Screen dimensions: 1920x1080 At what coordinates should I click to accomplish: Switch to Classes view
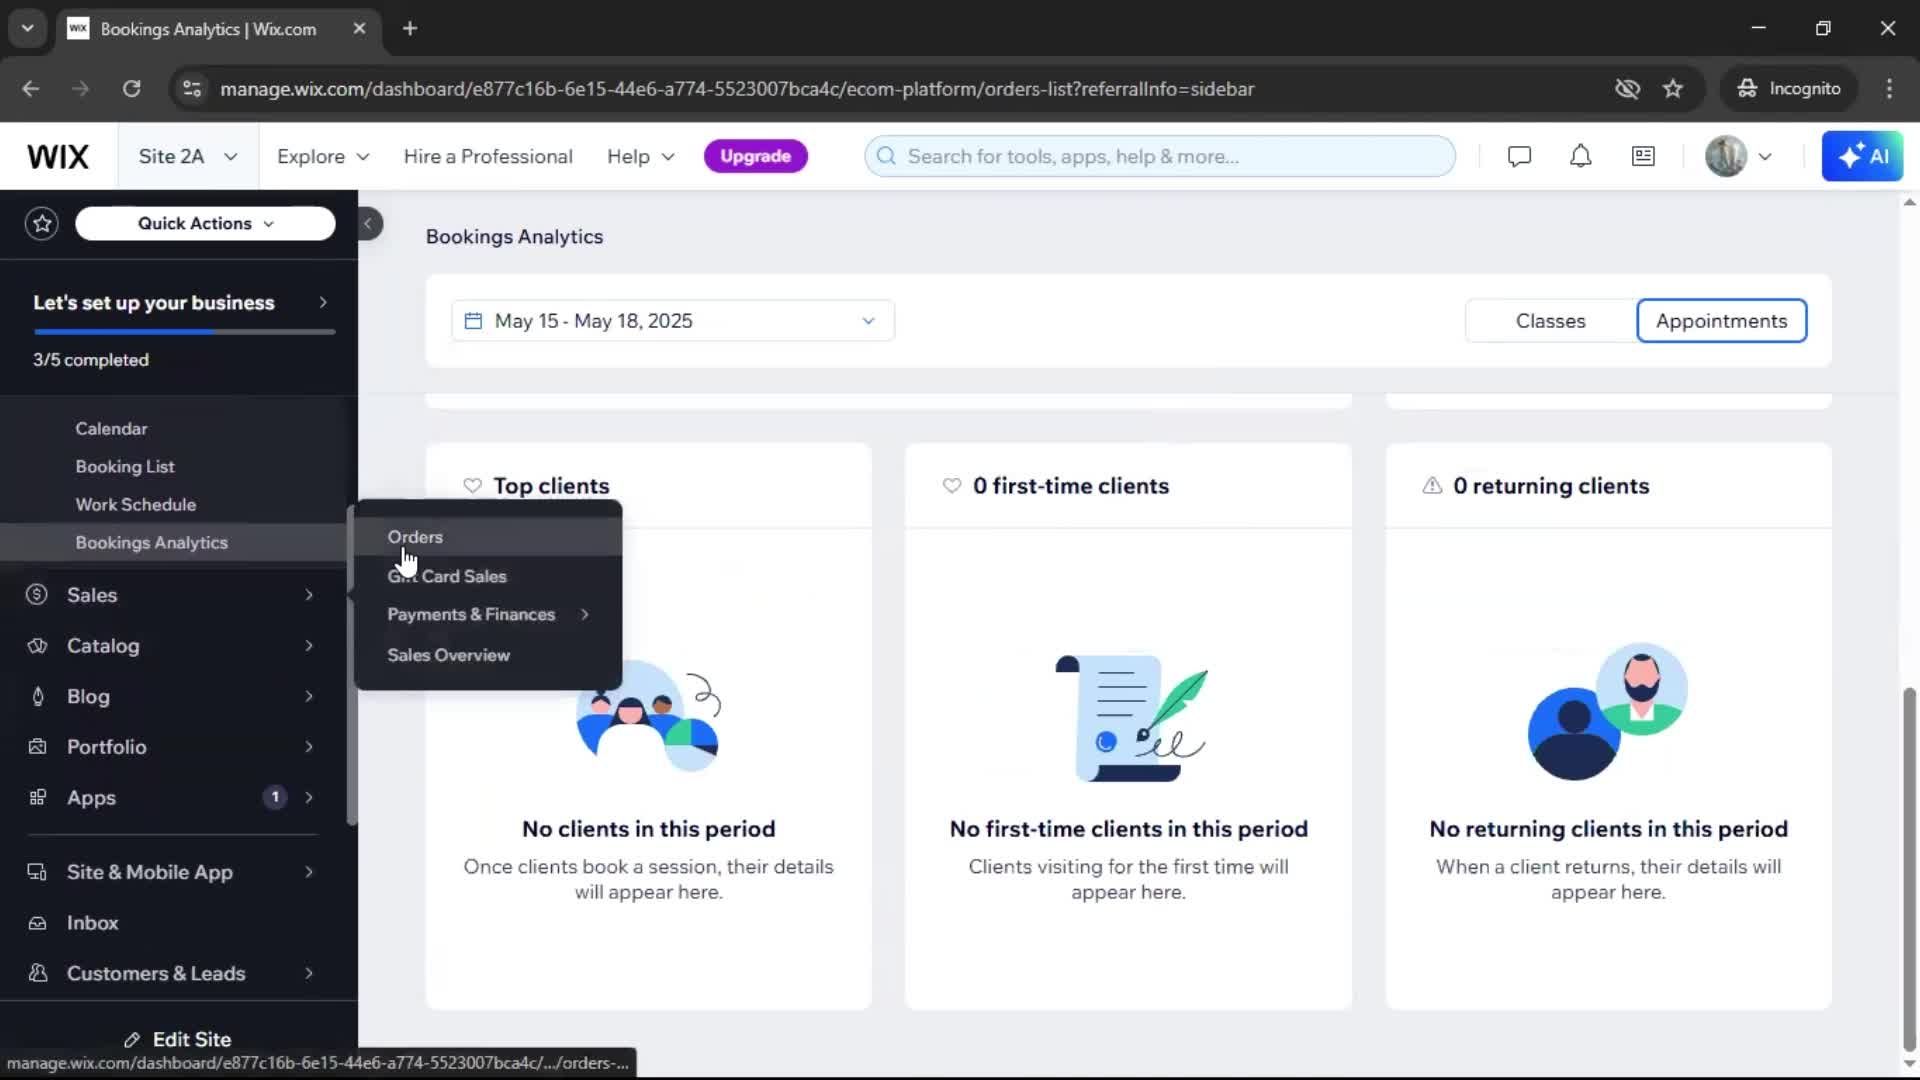[x=1550, y=321]
